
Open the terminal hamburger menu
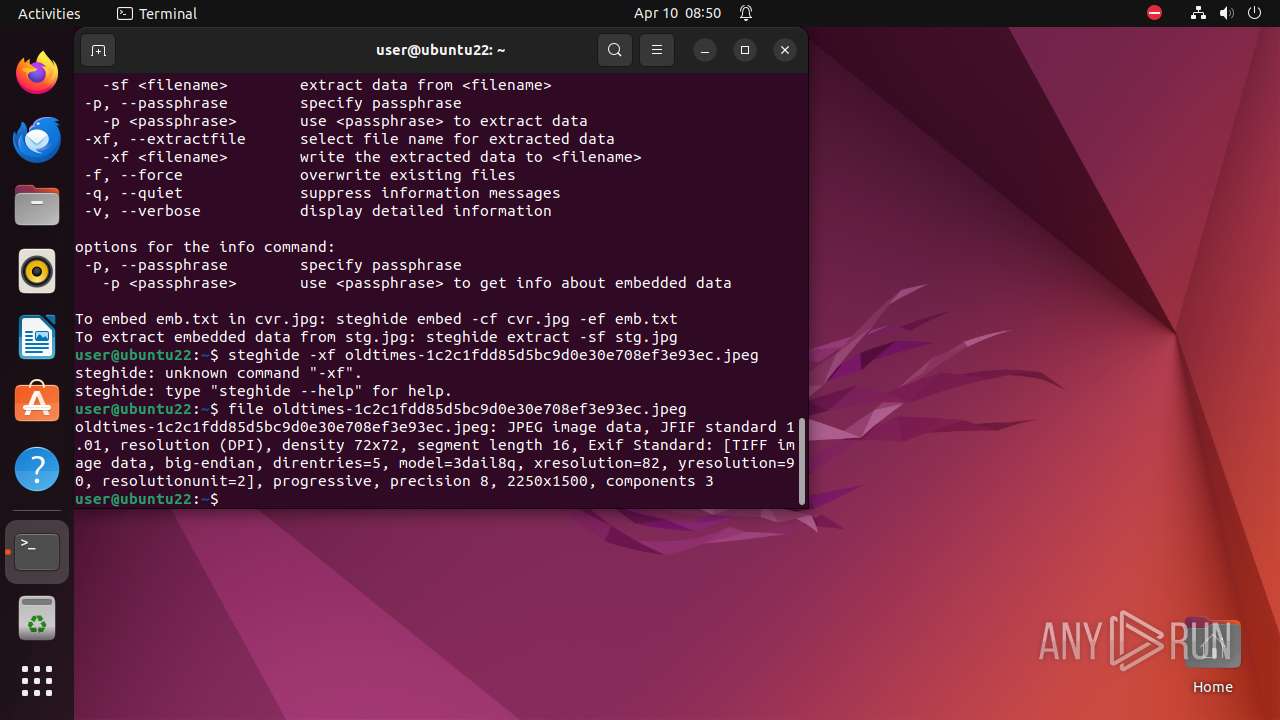click(656, 50)
